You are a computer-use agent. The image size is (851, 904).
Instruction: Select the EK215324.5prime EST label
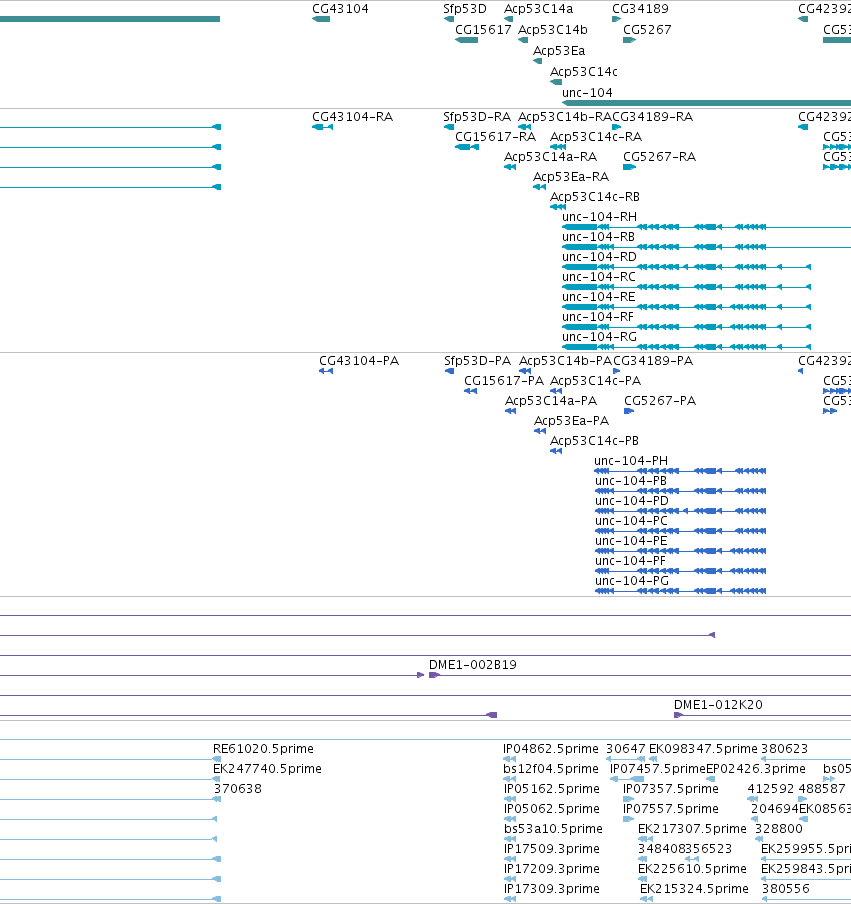point(694,888)
